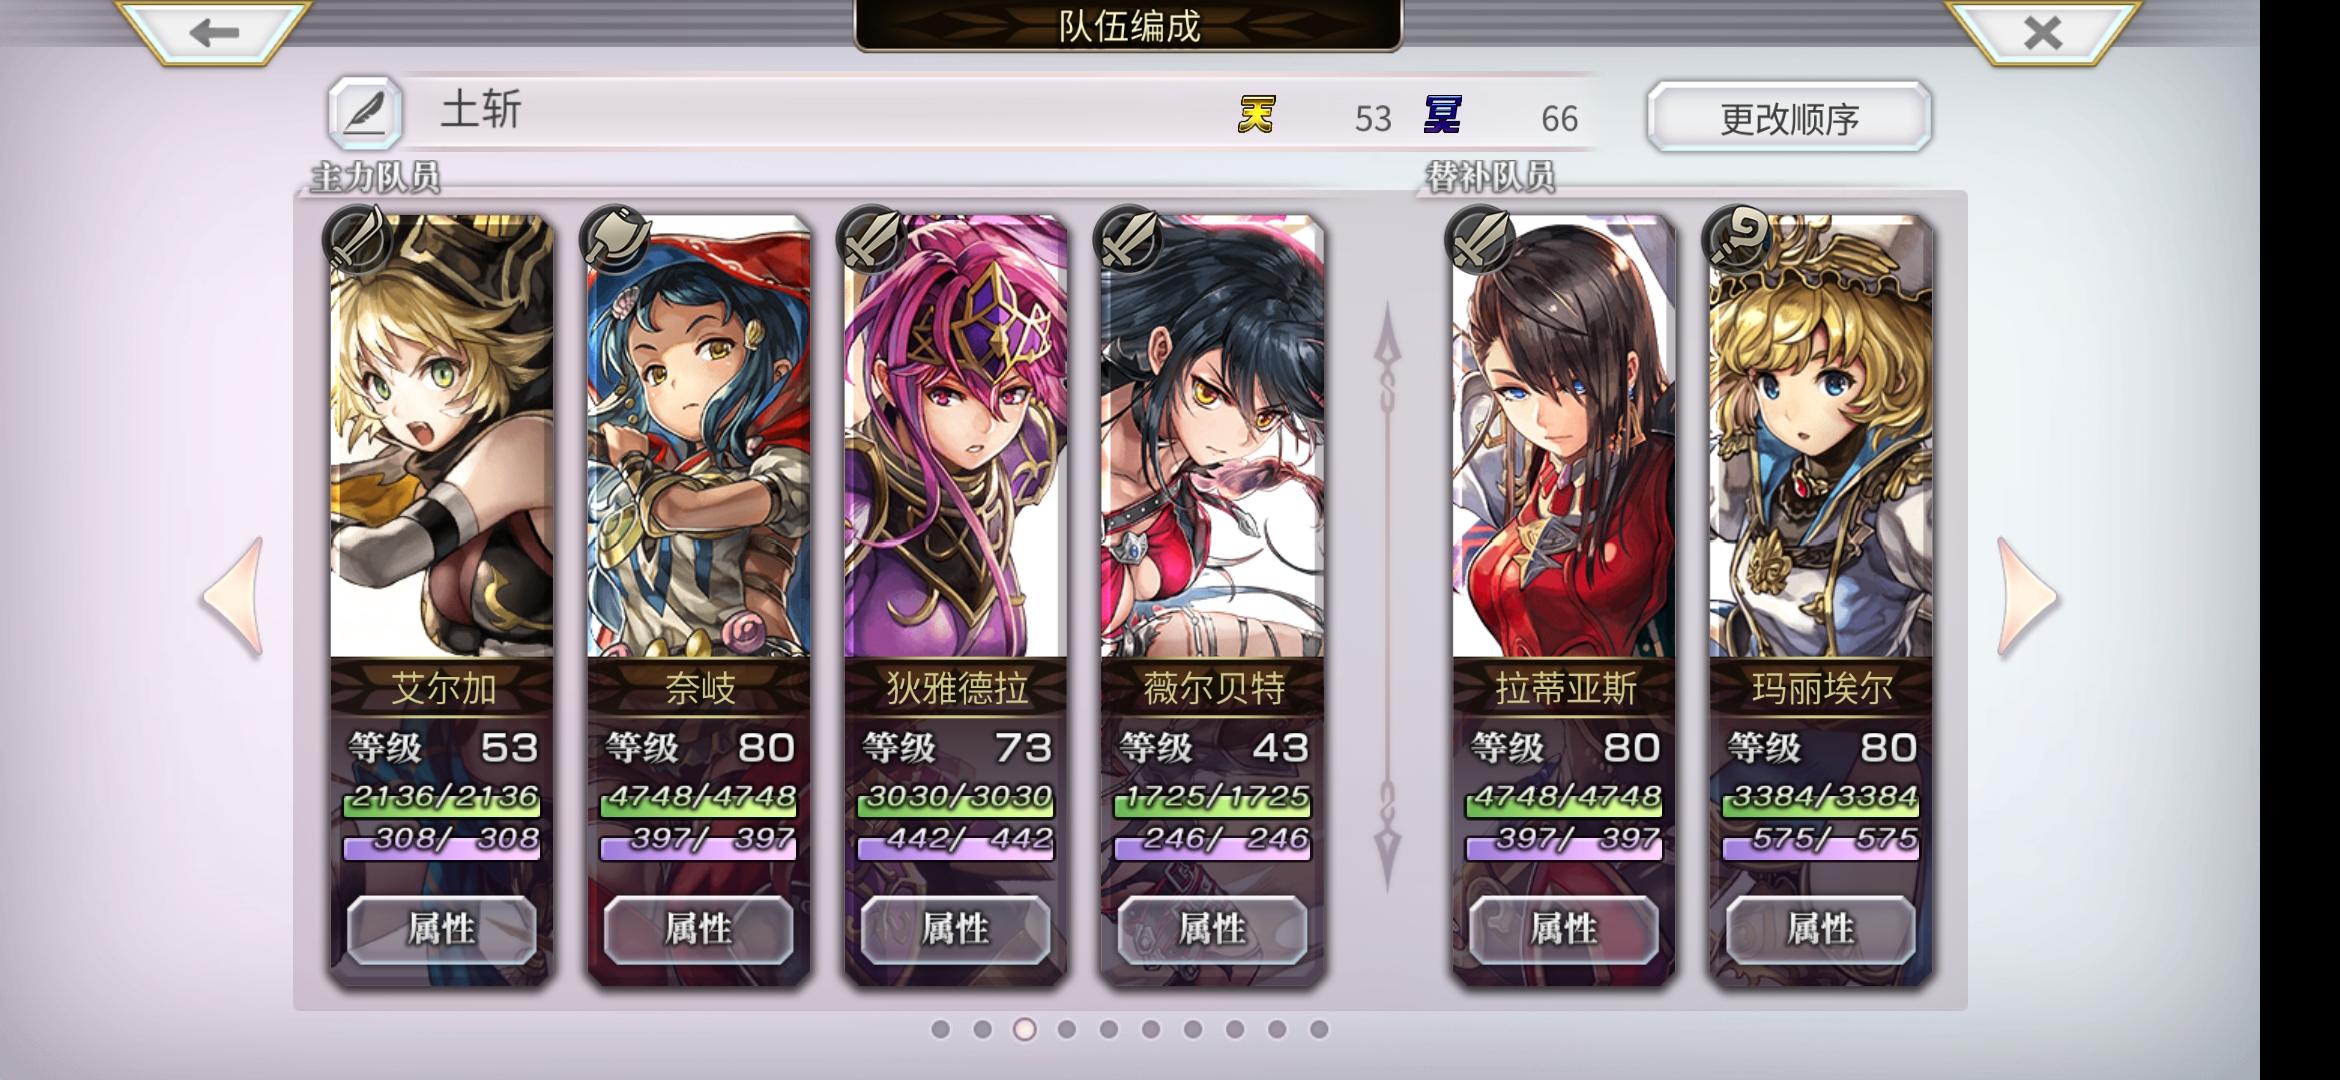
Task: Select the first page indicator dot
Action: (940, 1029)
